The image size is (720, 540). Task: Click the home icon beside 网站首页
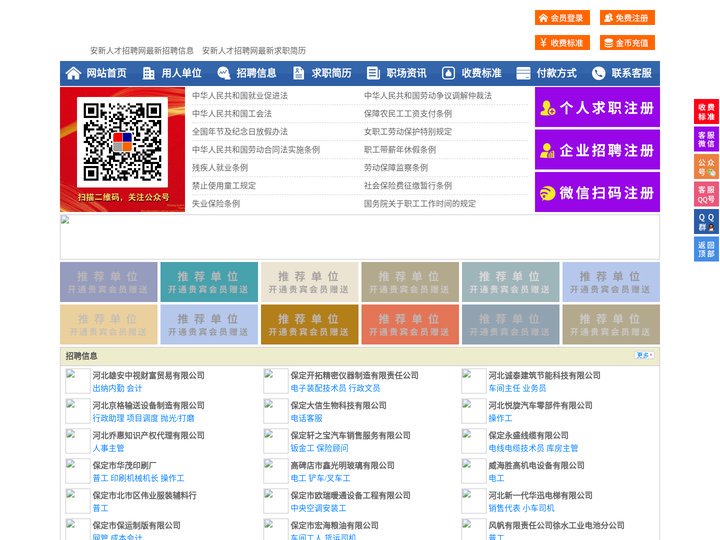coord(73,73)
